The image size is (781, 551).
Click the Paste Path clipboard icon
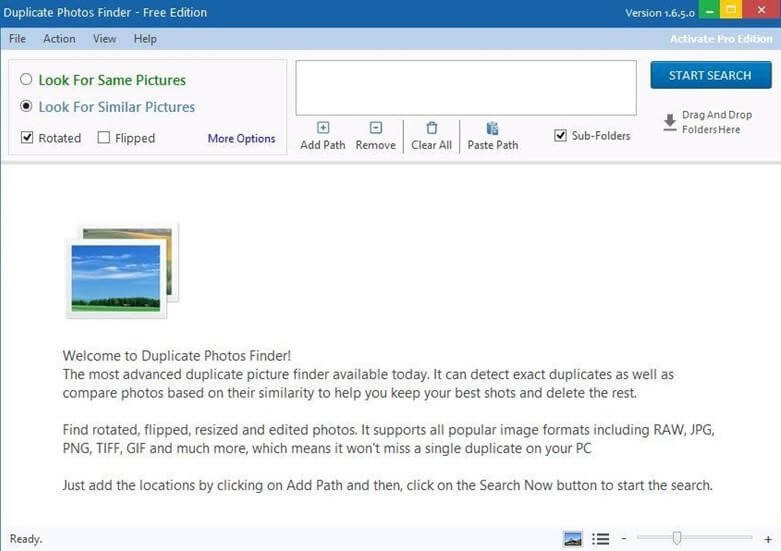click(x=492, y=128)
